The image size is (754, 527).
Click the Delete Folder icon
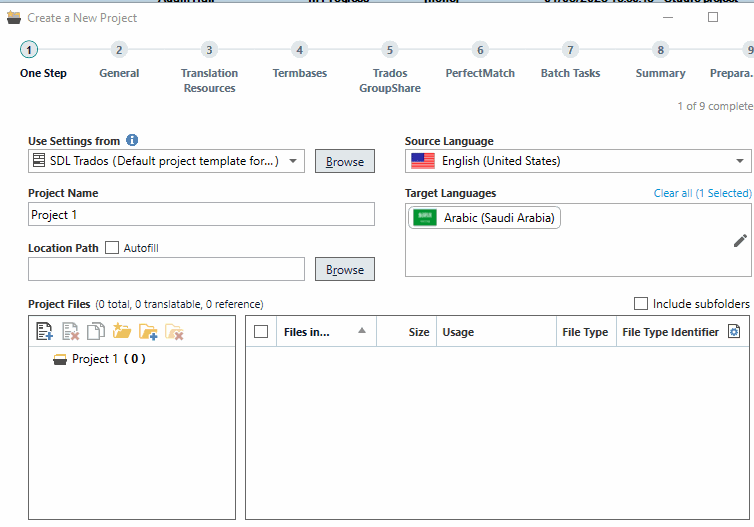(x=174, y=331)
